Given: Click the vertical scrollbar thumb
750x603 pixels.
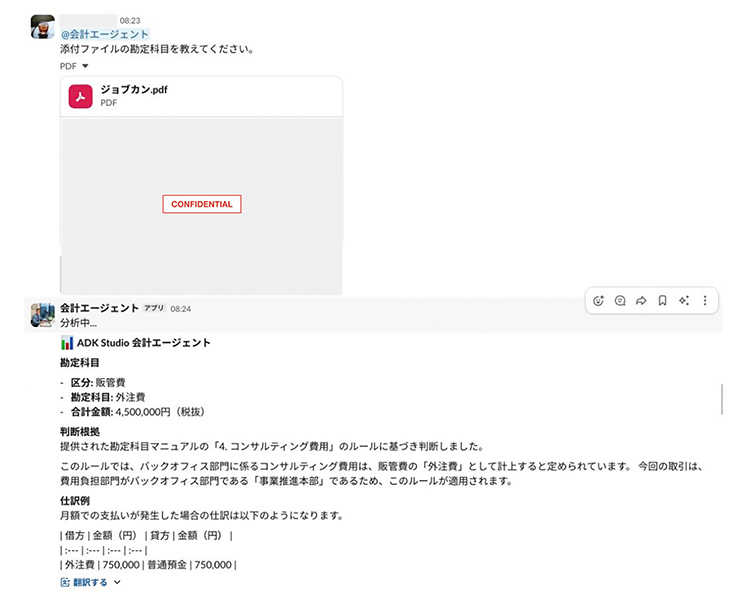Looking at the screenshot, I should [x=722, y=399].
